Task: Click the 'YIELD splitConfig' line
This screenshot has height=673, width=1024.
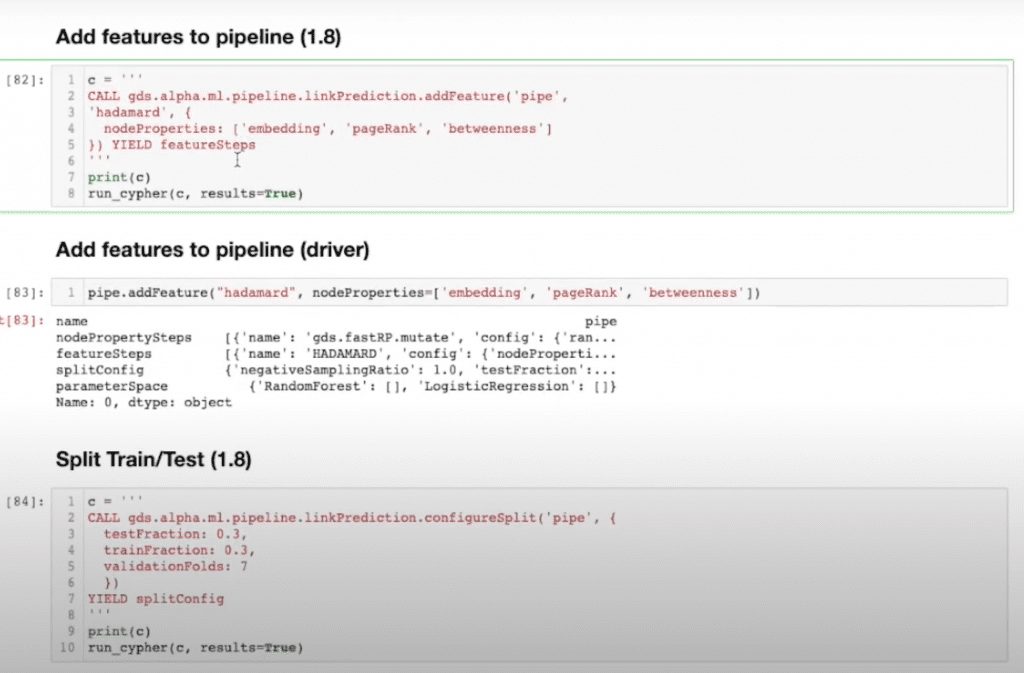Action: tap(155, 599)
